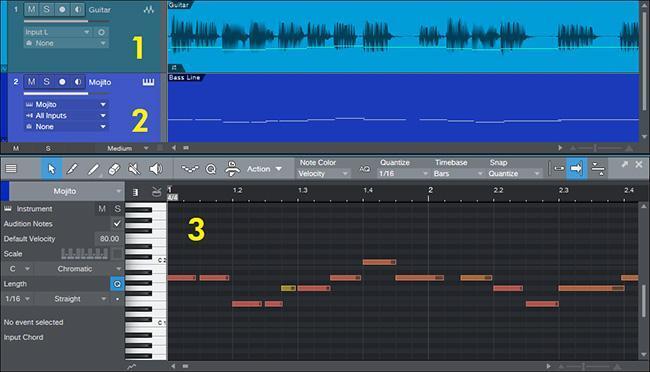The image size is (650, 372).
Task: Mute the Guitar track
Action: [32, 10]
